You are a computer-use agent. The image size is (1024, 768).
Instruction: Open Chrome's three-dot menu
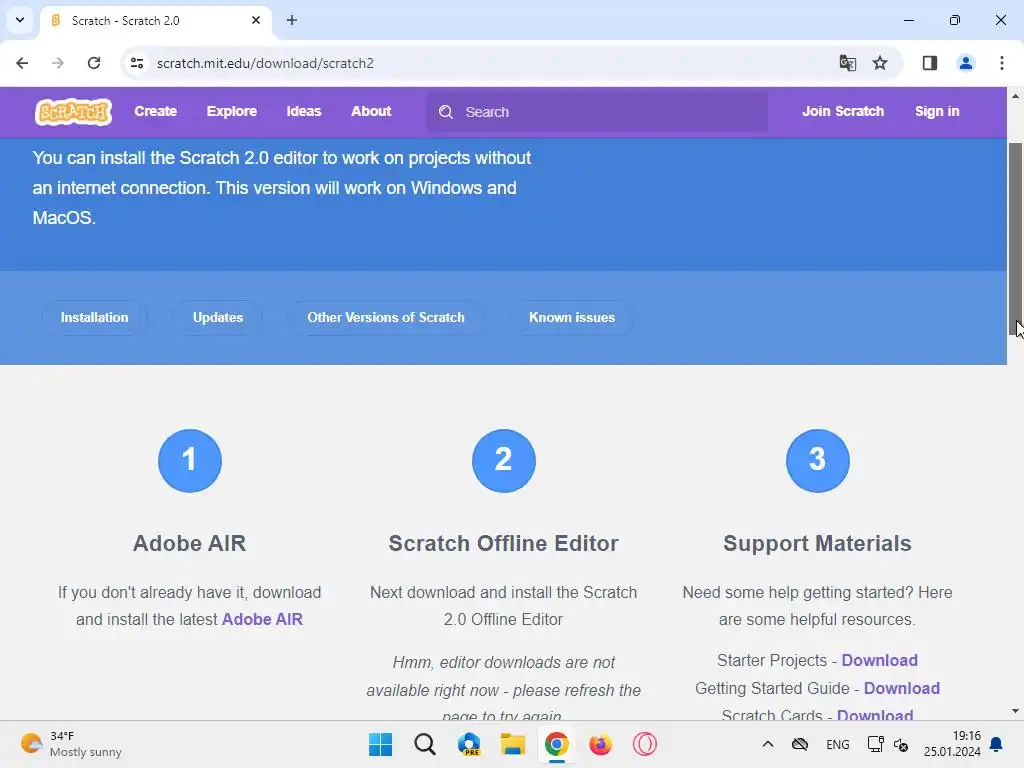(1002, 63)
